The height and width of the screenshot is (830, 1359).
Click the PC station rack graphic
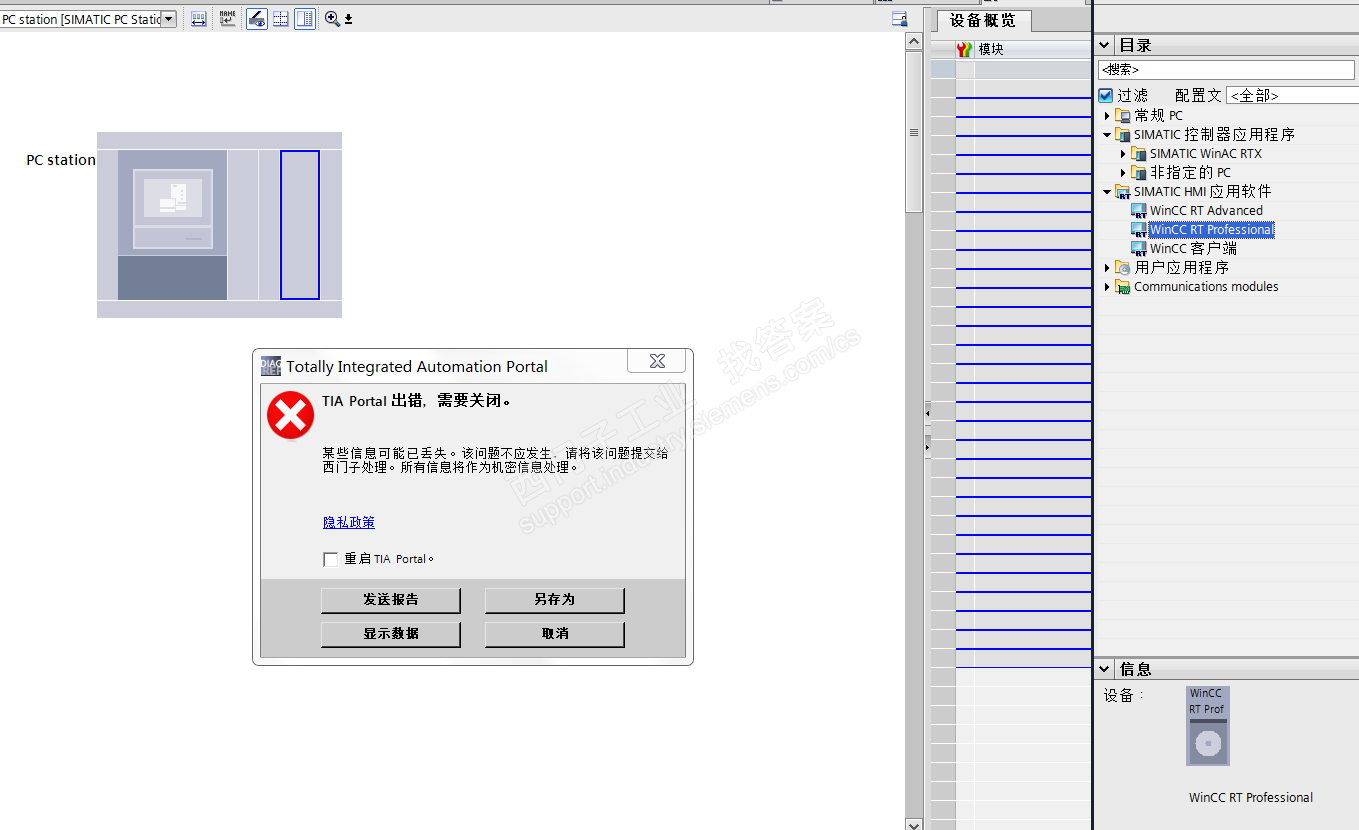[219, 225]
